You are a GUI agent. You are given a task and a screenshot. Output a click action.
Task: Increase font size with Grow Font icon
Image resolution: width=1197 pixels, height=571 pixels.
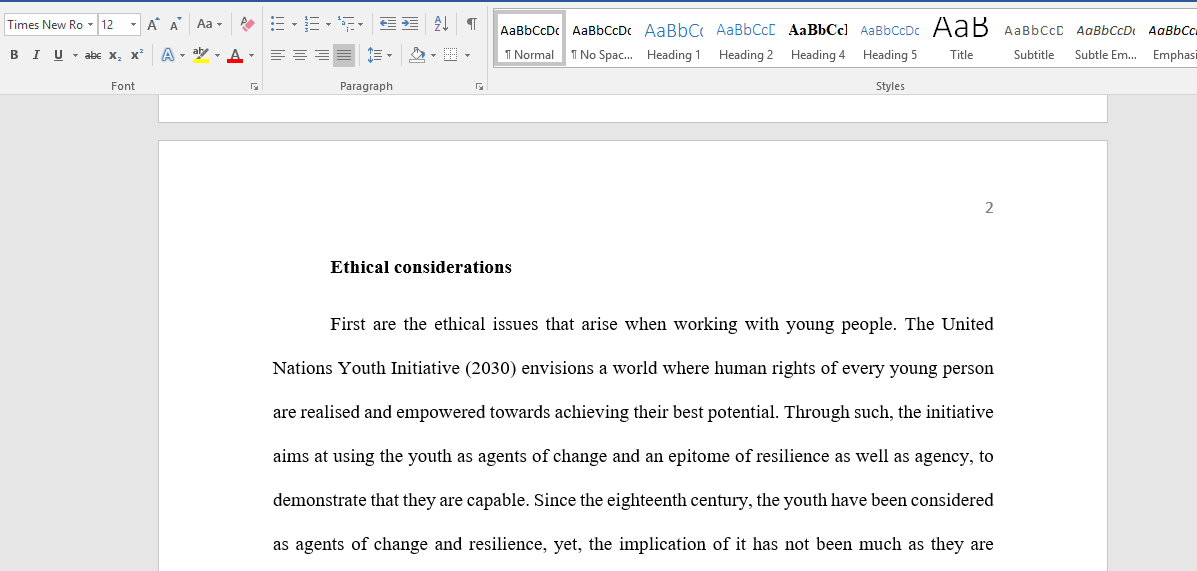coord(153,24)
